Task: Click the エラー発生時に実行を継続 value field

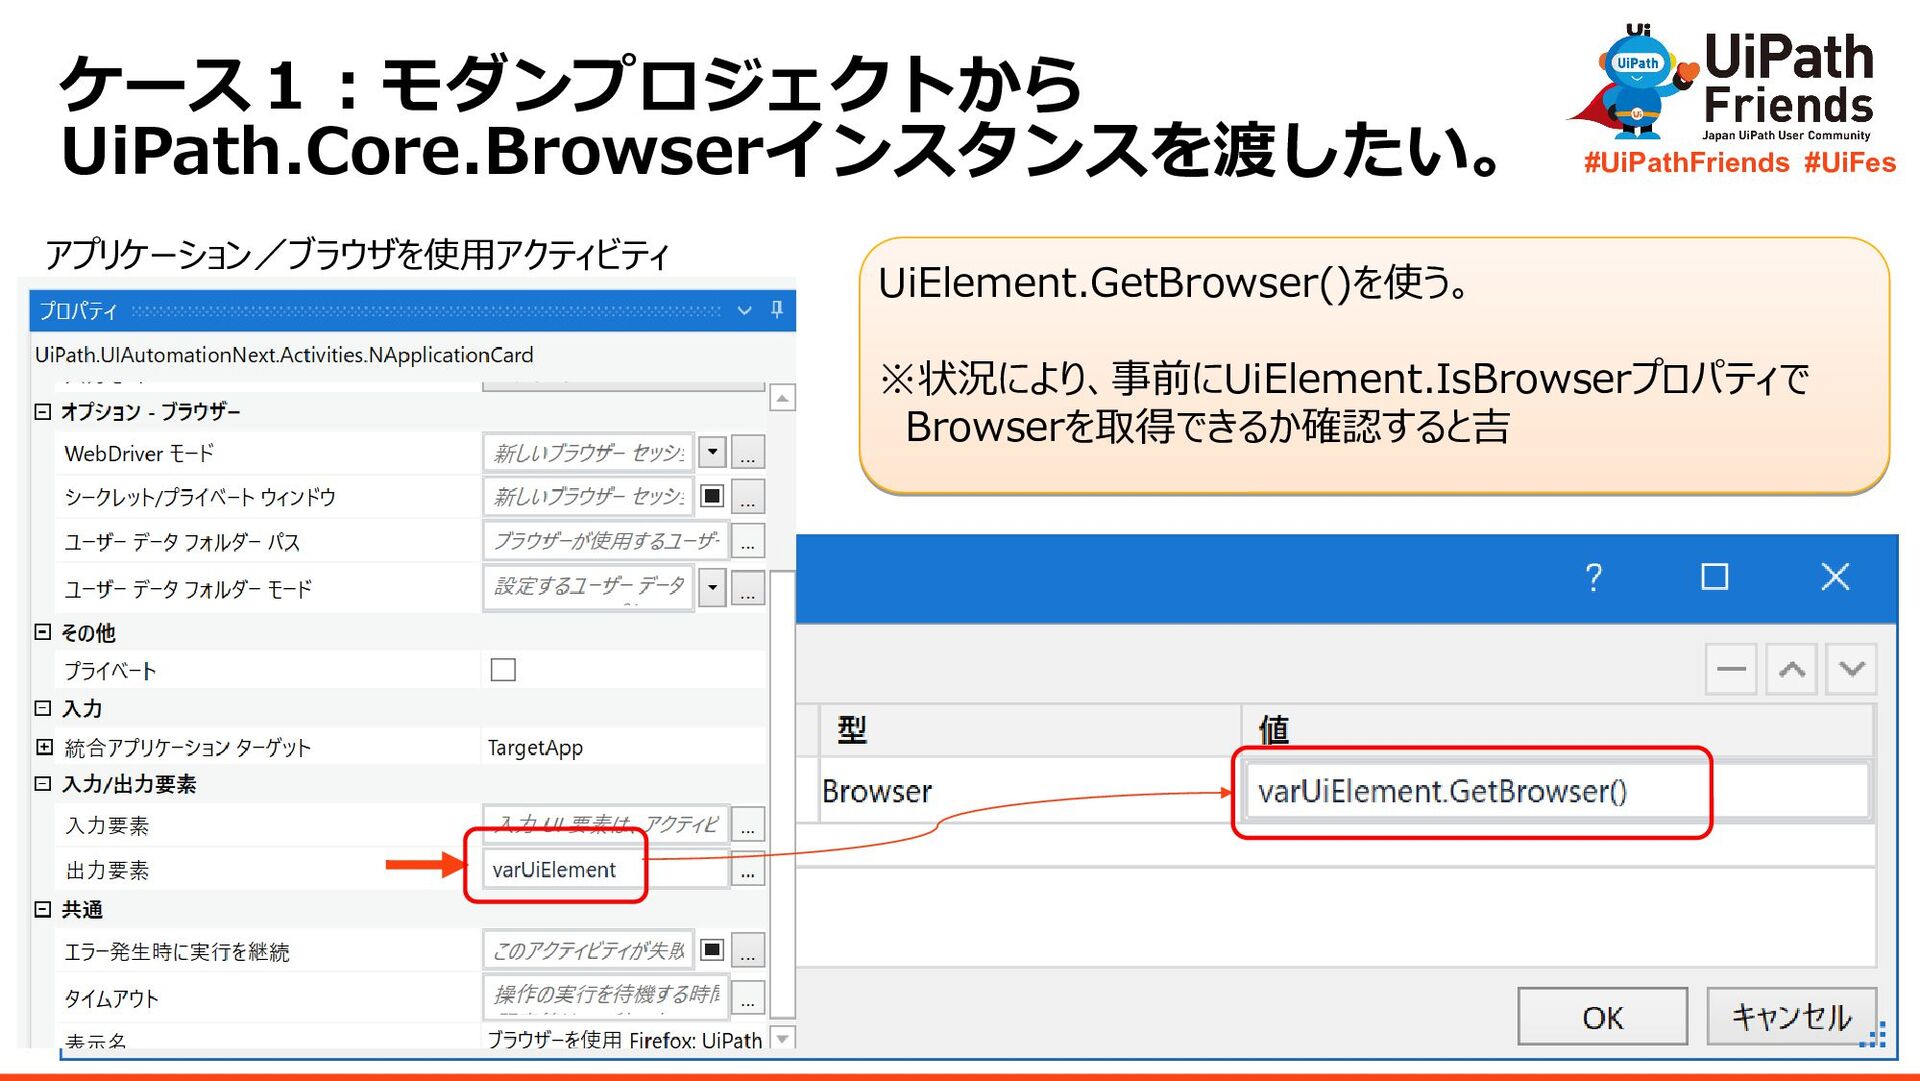Action: coord(589,949)
